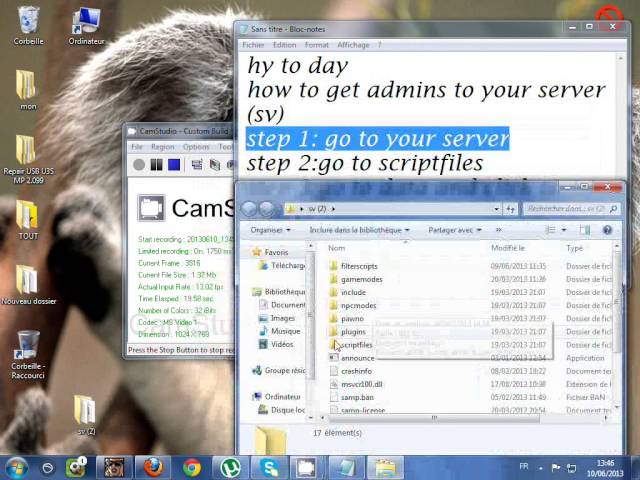The width and height of the screenshot is (640, 480).
Task: Open the Edition menu in Bloc-notes
Action: tap(284, 45)
